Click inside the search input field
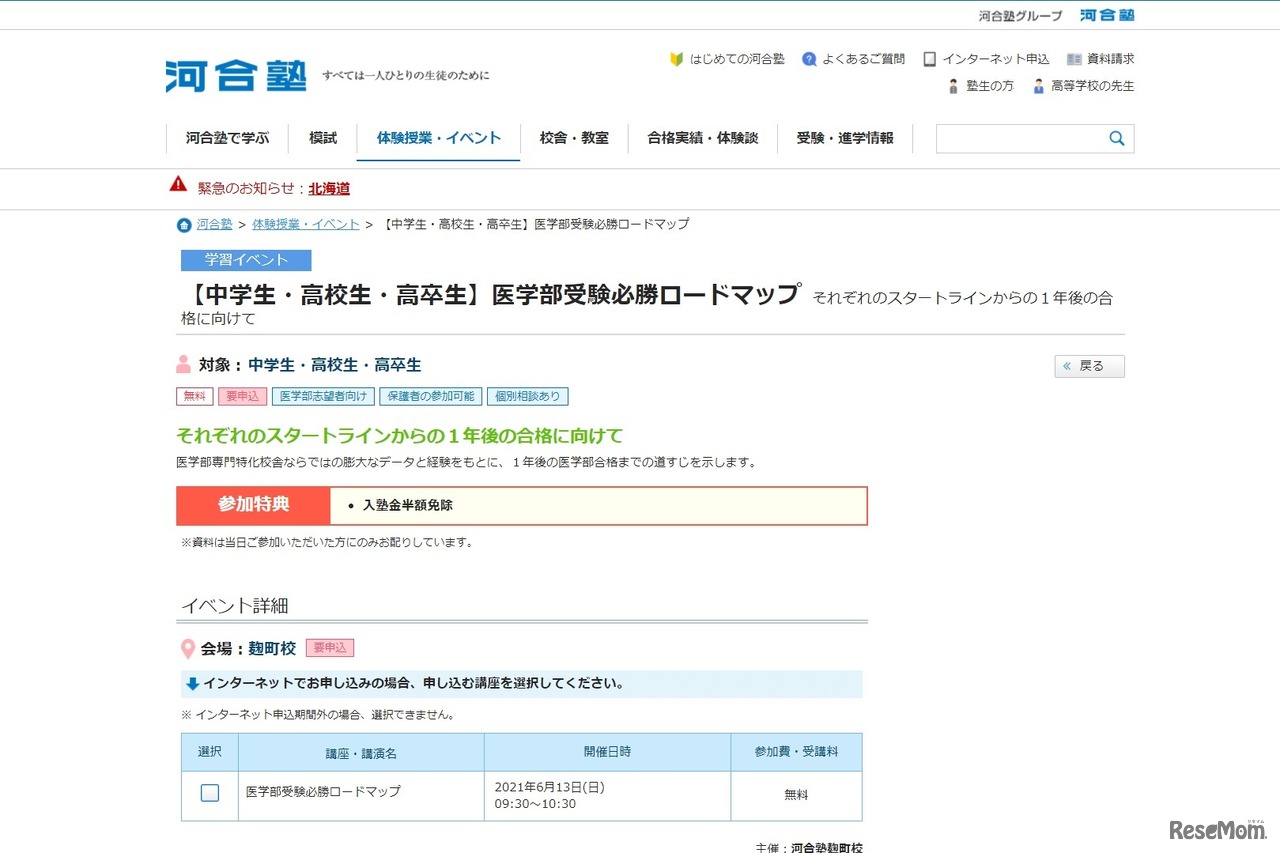This screenshot has width=1280, height=853. coord(1020,138)
